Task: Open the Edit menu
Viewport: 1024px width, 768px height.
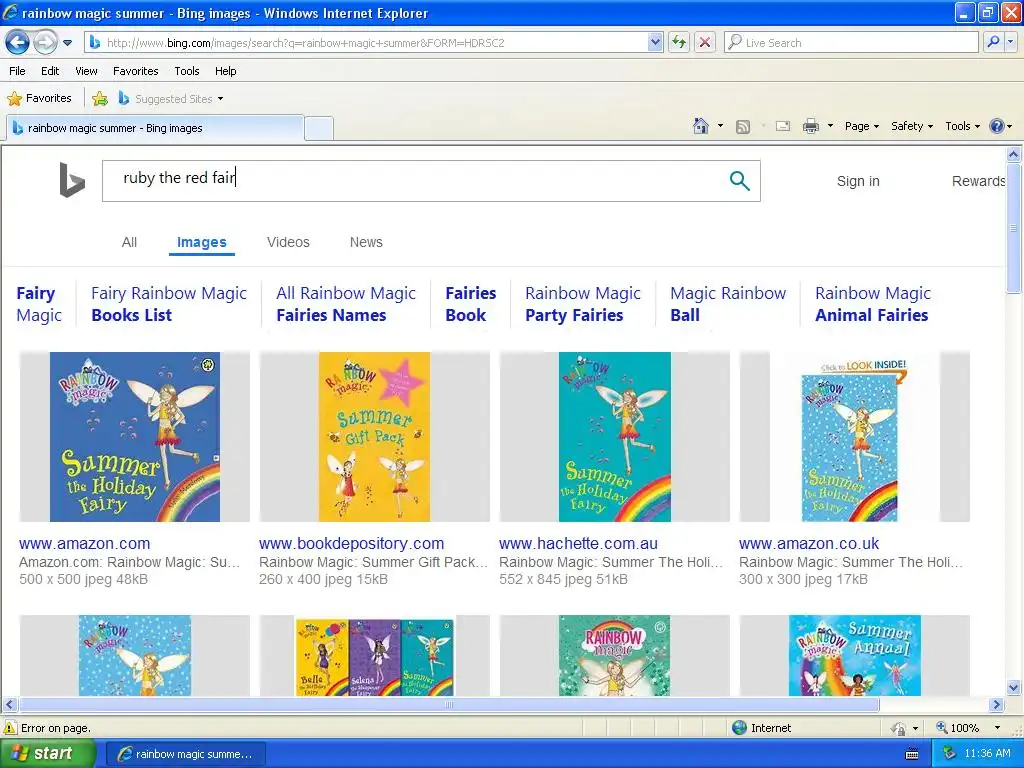Action: click(x=50, y=71)
